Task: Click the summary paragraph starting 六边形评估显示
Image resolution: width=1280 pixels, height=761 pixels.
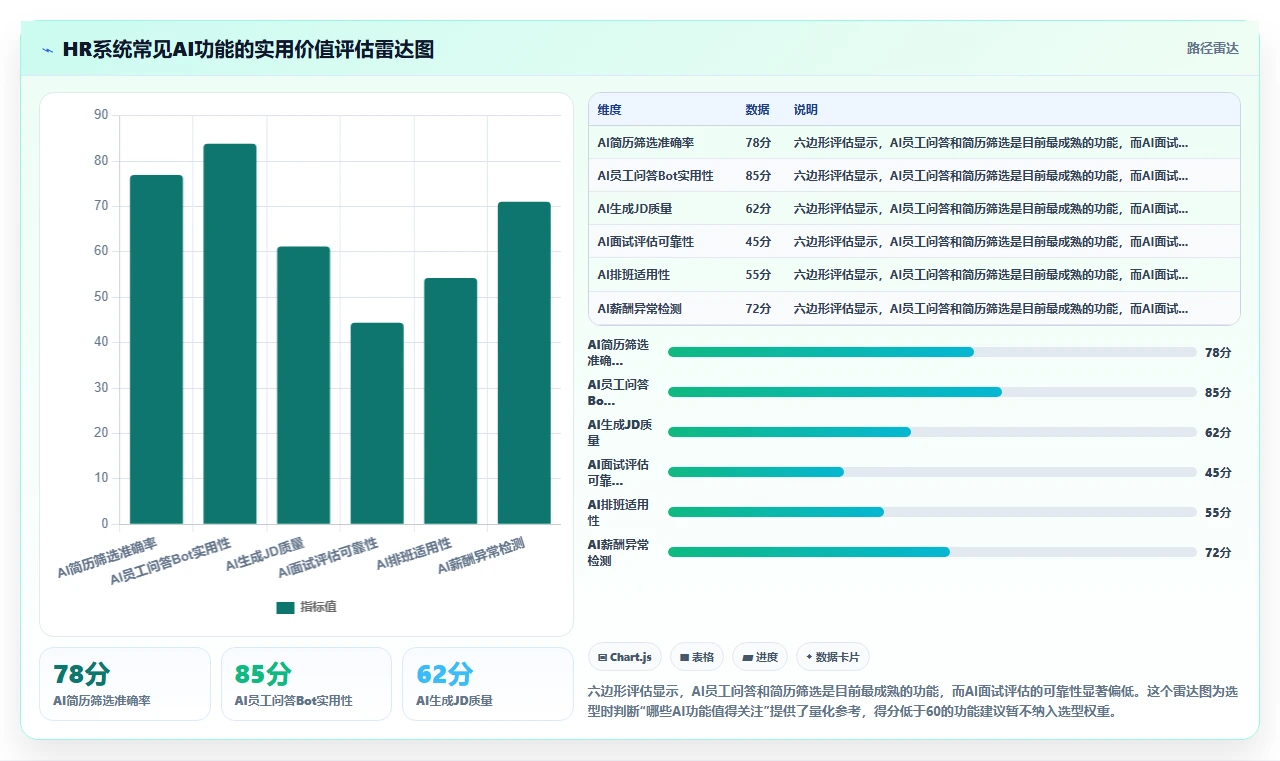Action: (x=914, y=701)
